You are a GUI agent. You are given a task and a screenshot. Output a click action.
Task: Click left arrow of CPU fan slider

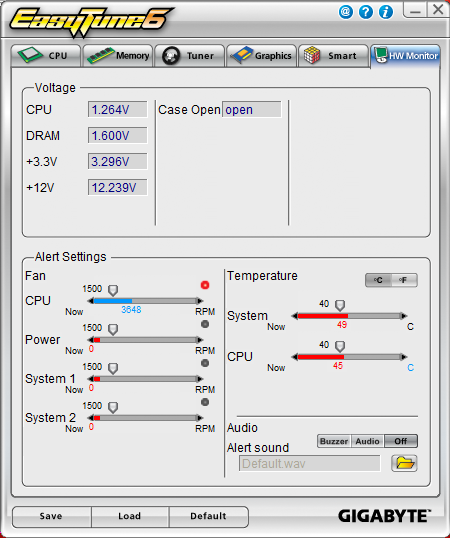tap(90, 301)
